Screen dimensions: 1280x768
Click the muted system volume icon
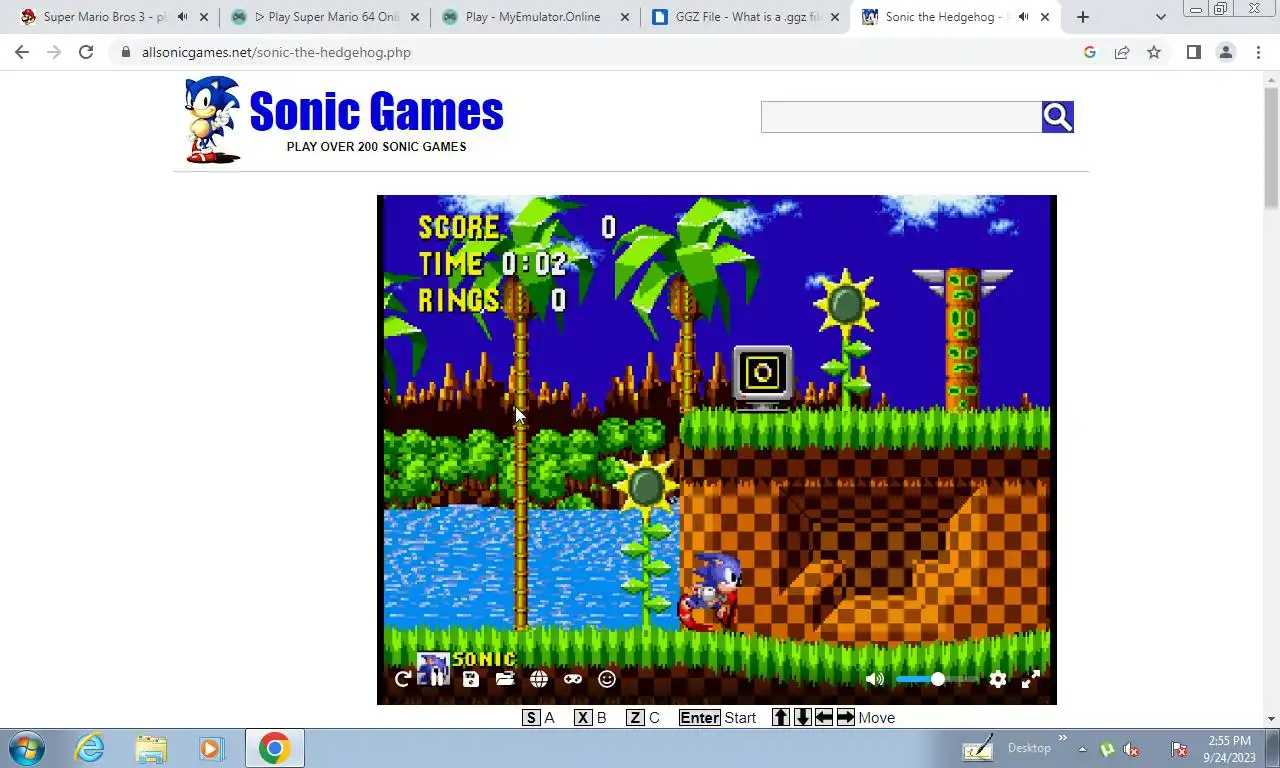pos(1131,749)
